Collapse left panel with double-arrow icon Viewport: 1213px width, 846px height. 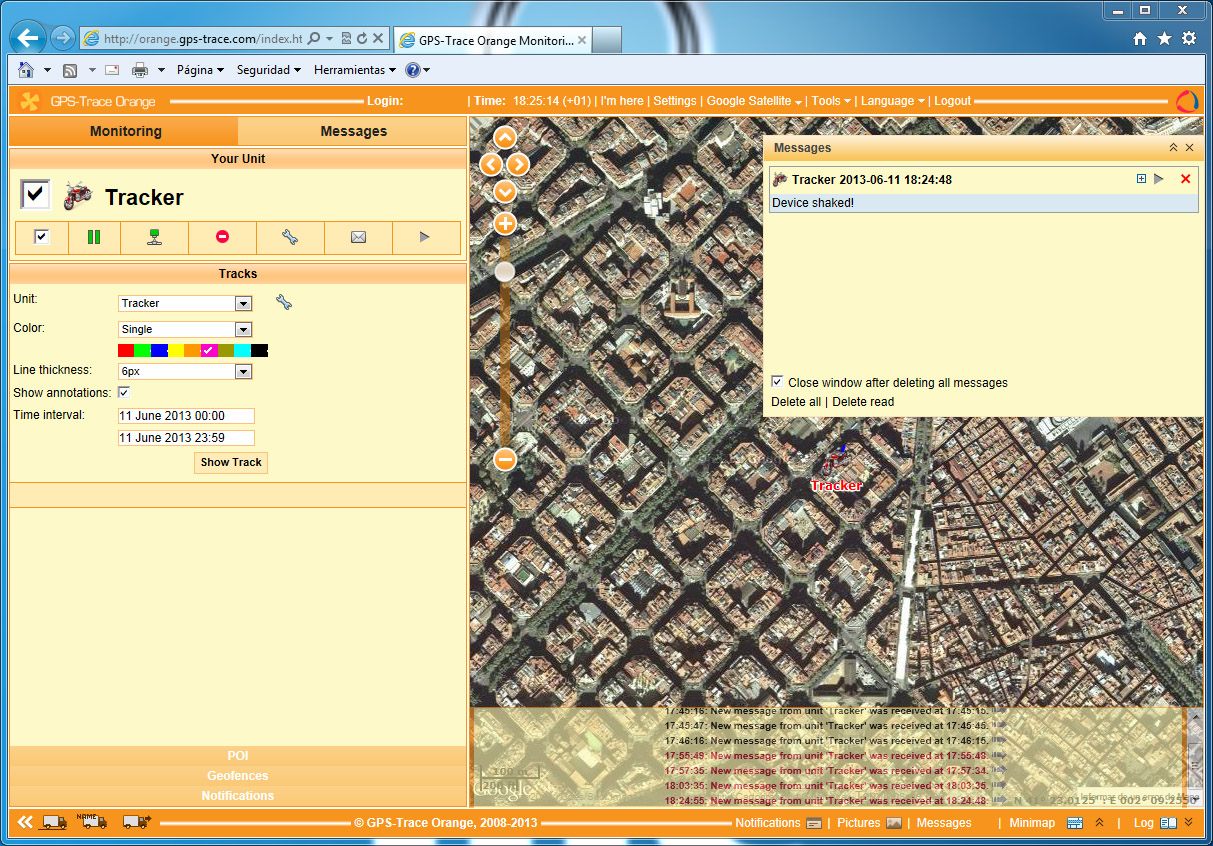pyautogui.click(x=25, y=822)
